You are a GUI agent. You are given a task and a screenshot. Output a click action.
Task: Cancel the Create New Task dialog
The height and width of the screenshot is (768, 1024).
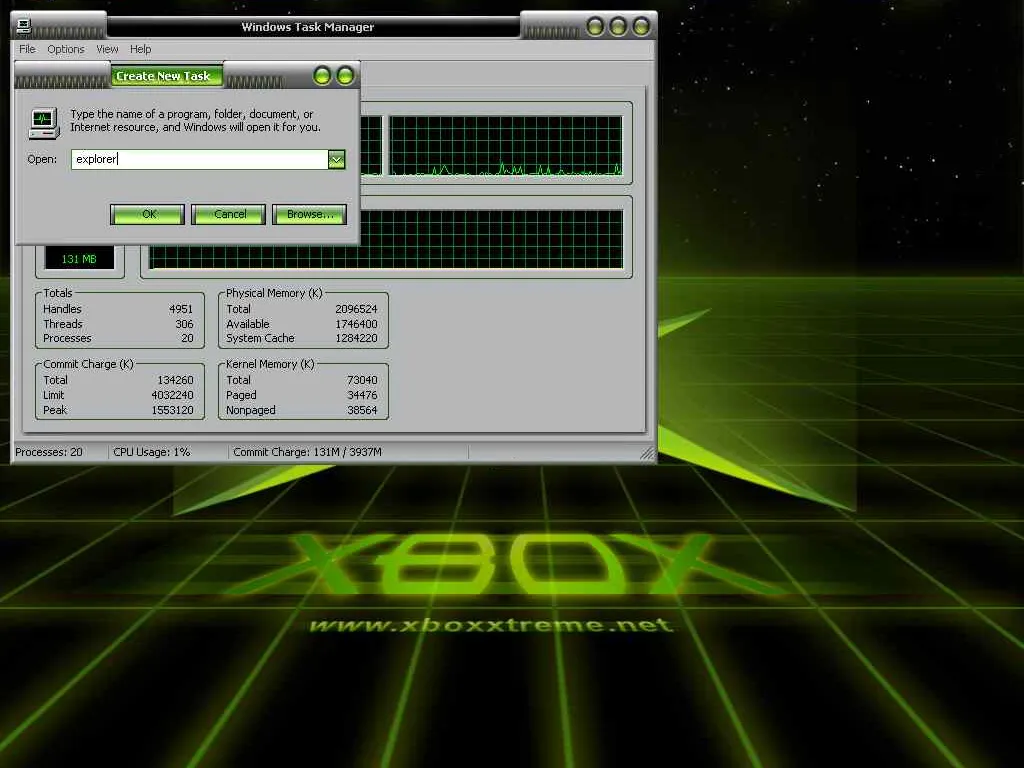[229, 214]
